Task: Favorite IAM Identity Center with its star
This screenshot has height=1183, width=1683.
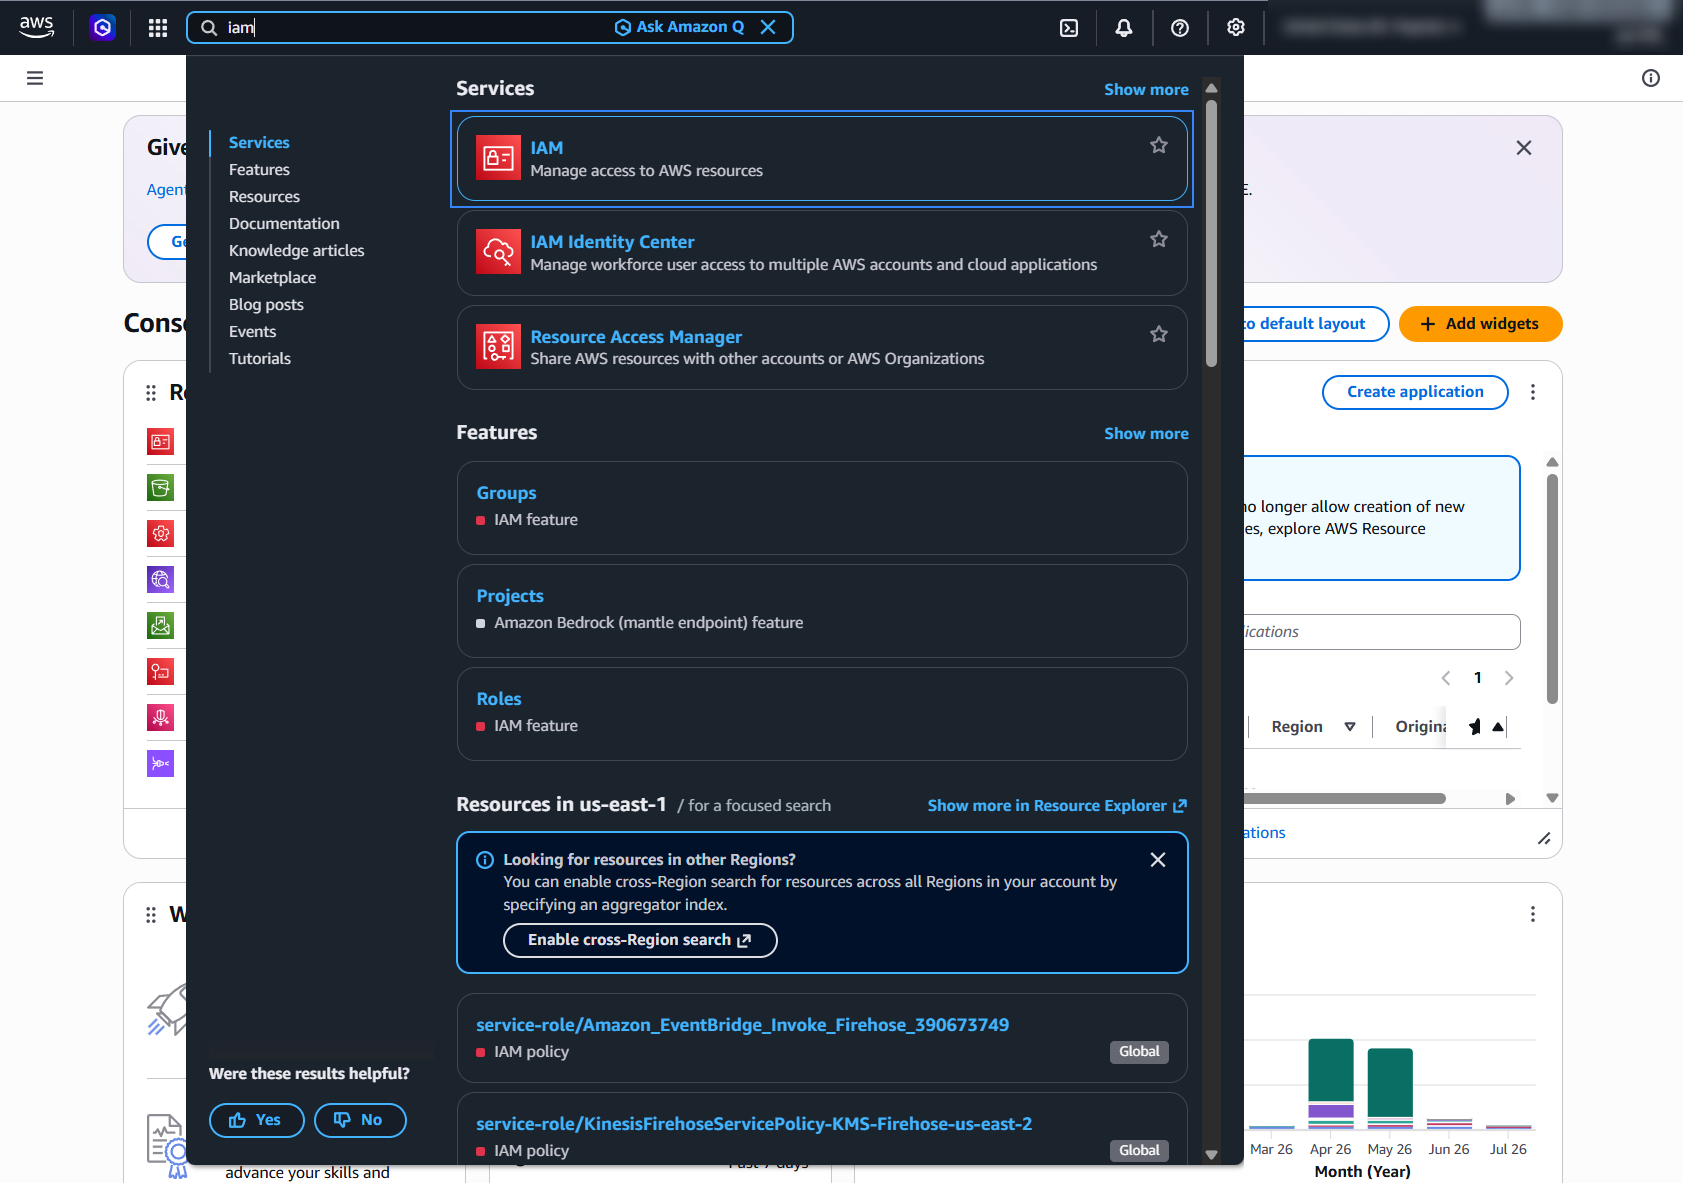Action: tap(1159, 239)
